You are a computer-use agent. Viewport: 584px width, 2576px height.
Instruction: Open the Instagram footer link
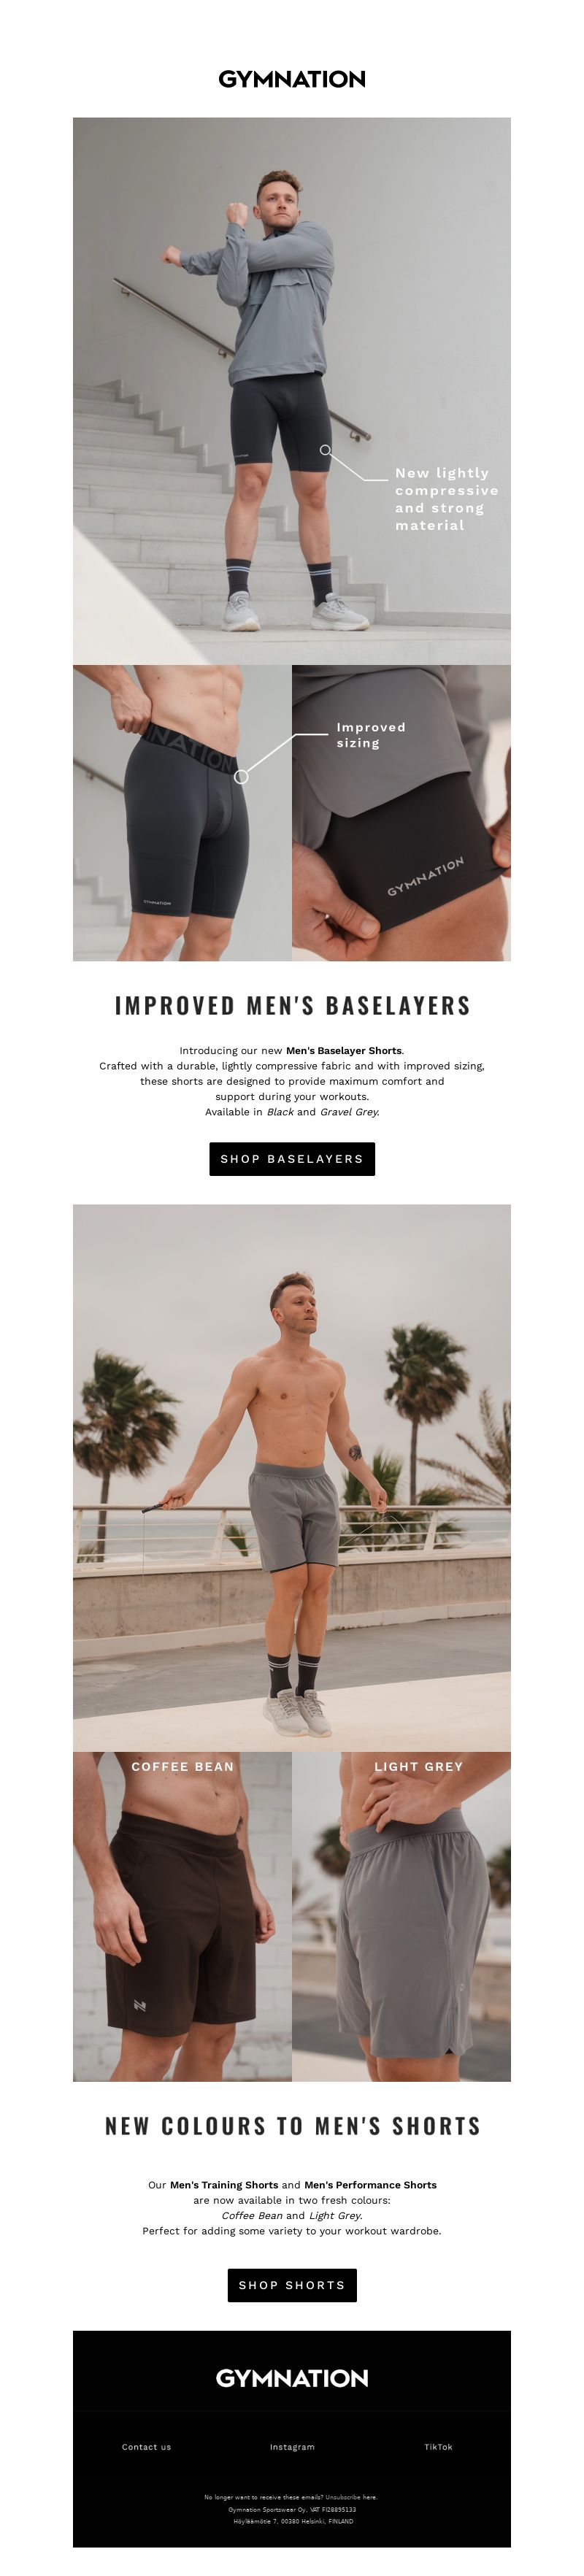[292, 2447]
